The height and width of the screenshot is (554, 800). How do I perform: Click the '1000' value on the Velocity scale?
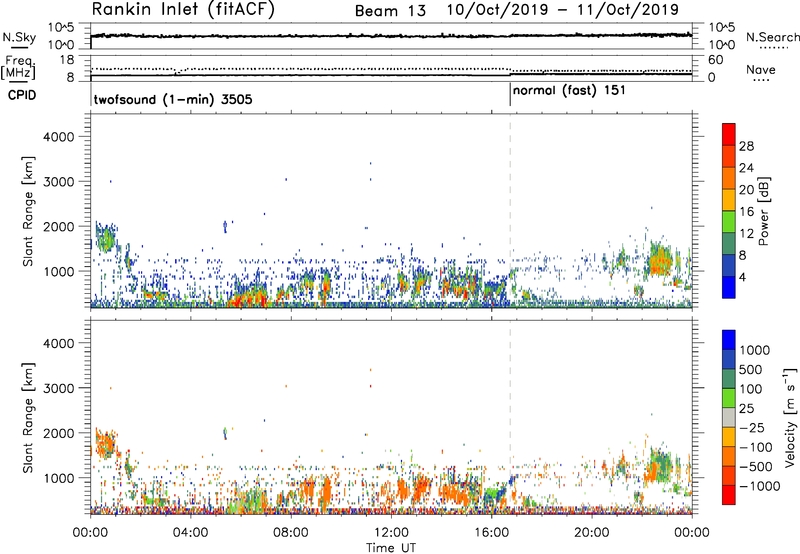(x=755, y=350)
